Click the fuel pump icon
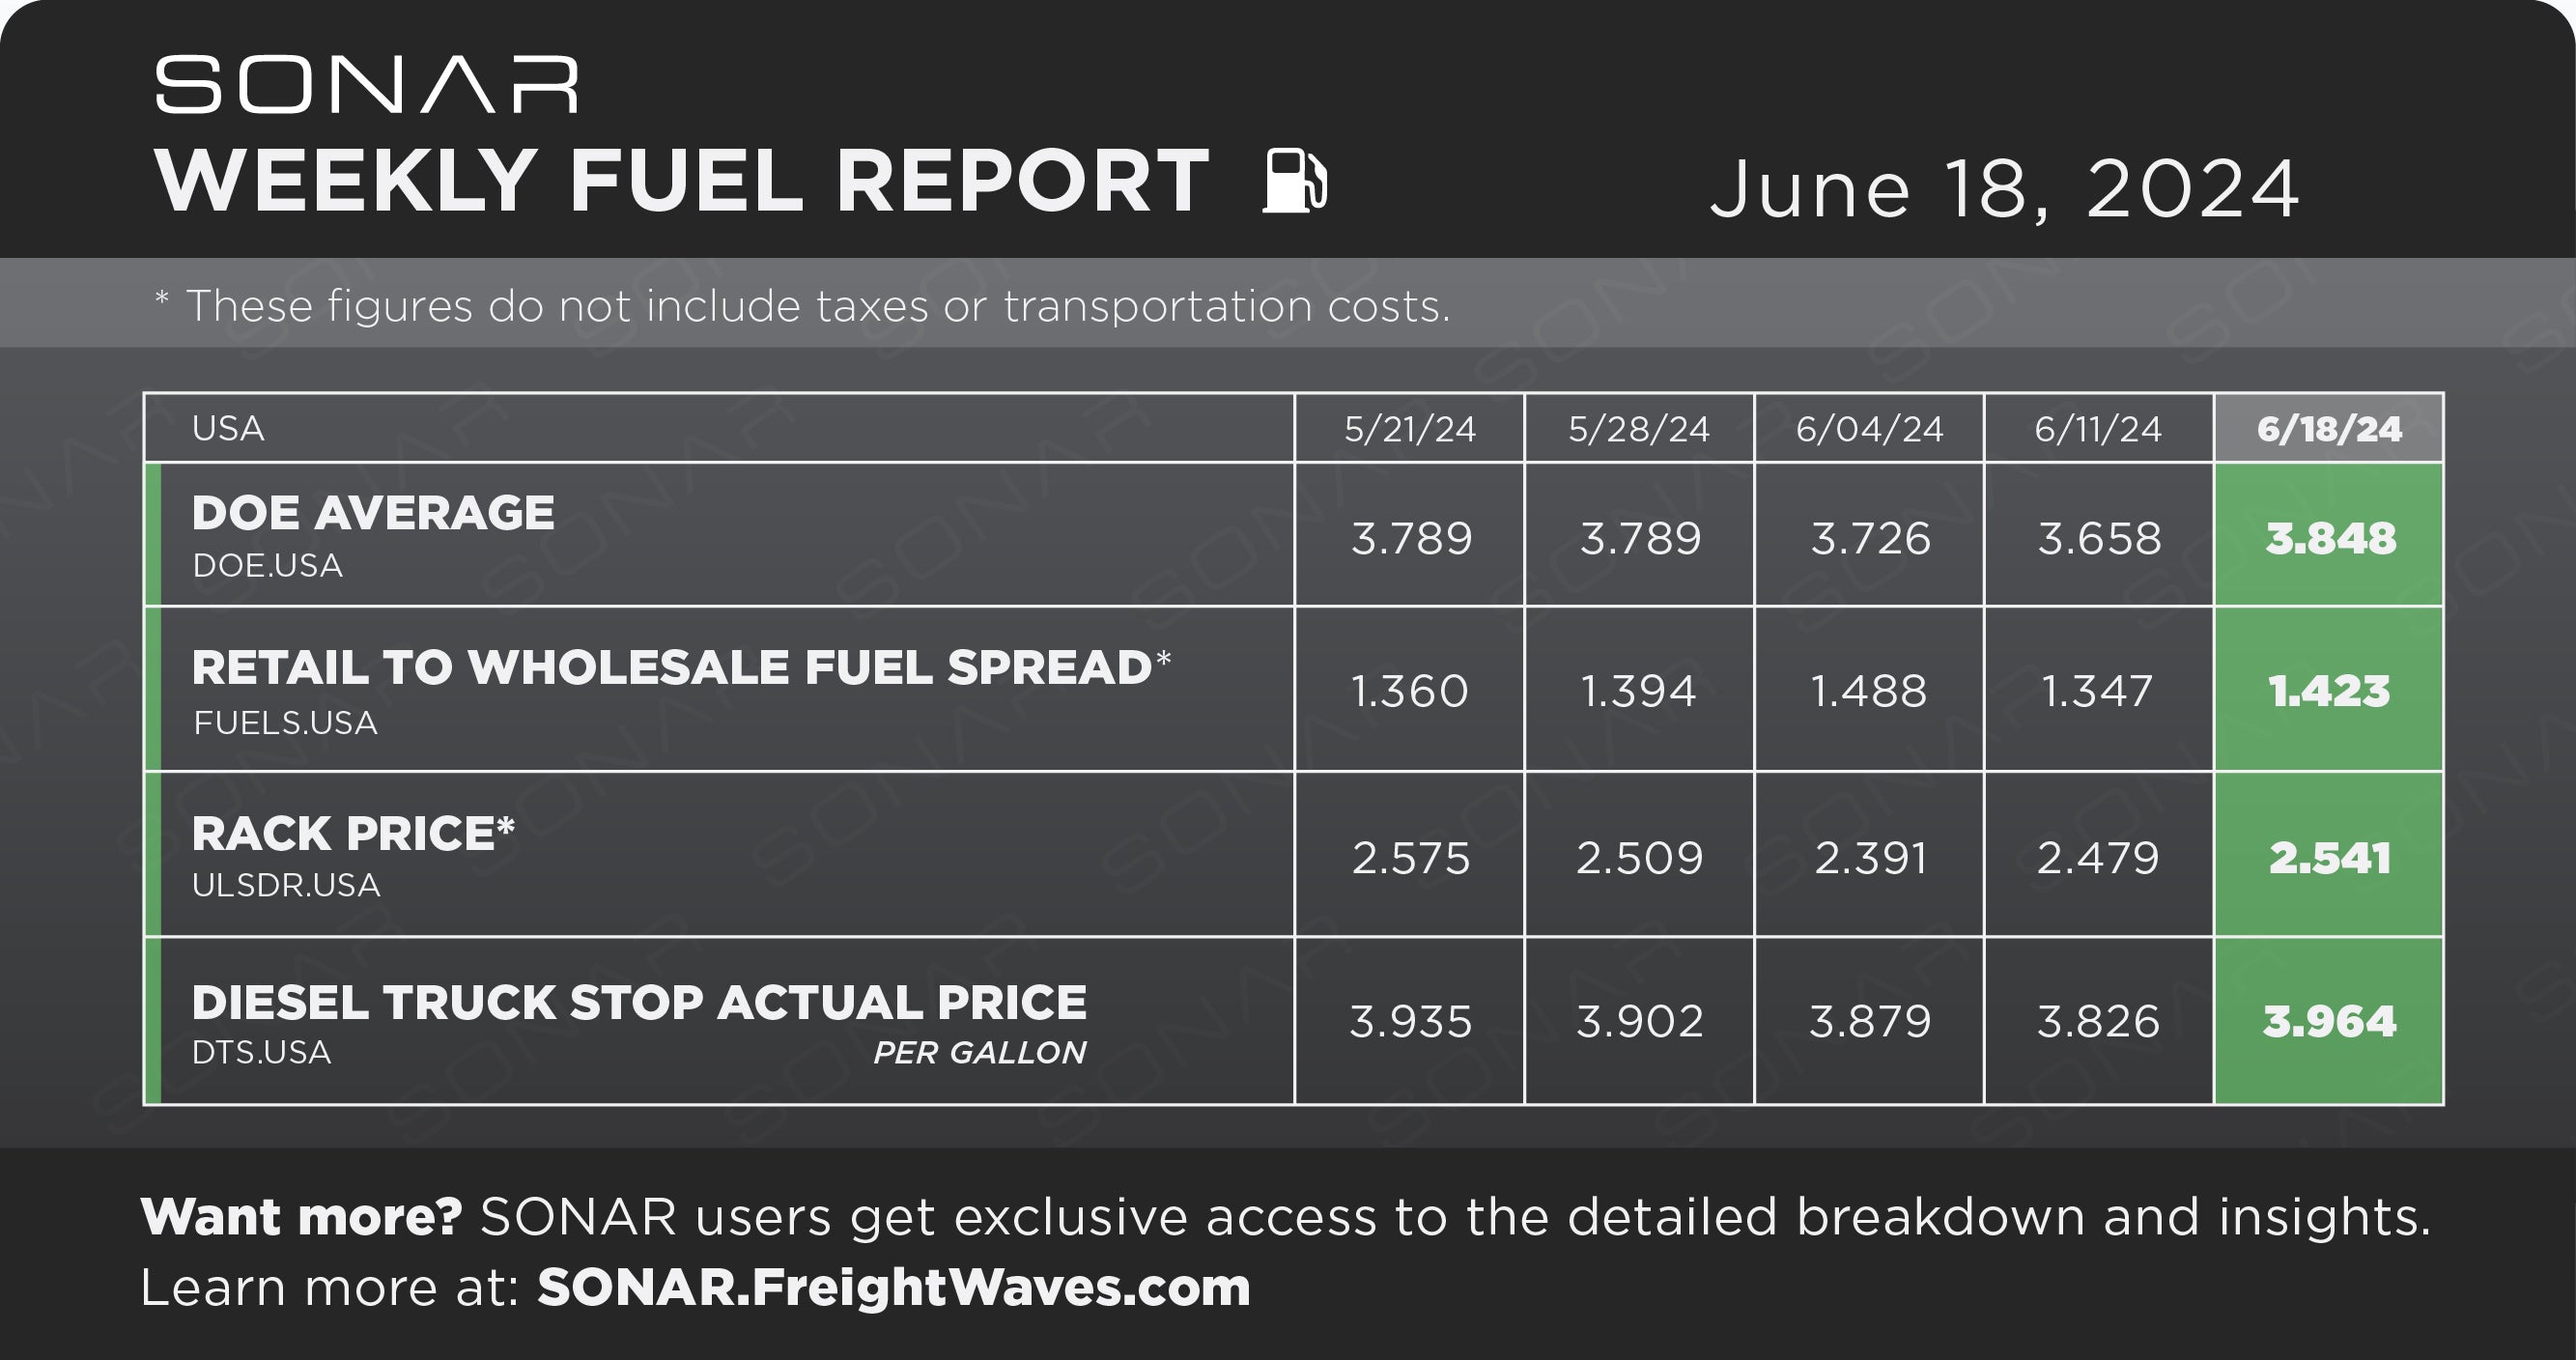Screen dimensions: 2576x1360 point(1296,180)
